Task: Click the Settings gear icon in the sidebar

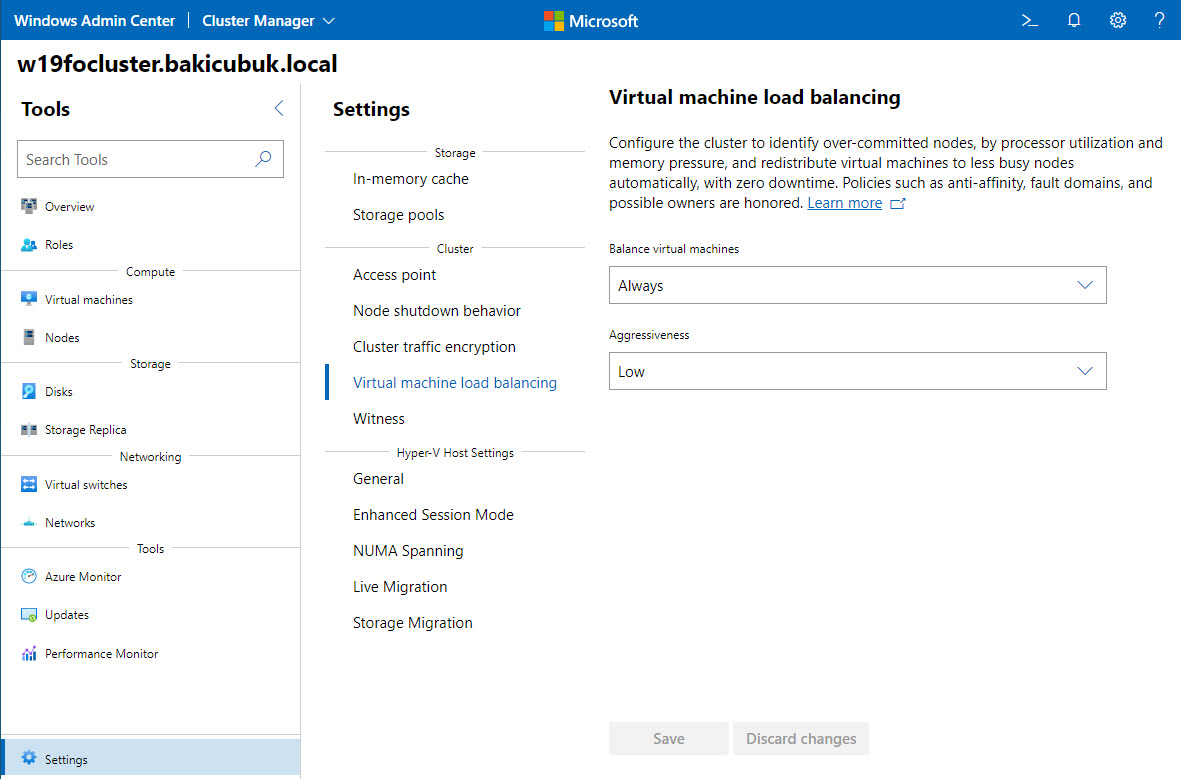Action: 29,758
